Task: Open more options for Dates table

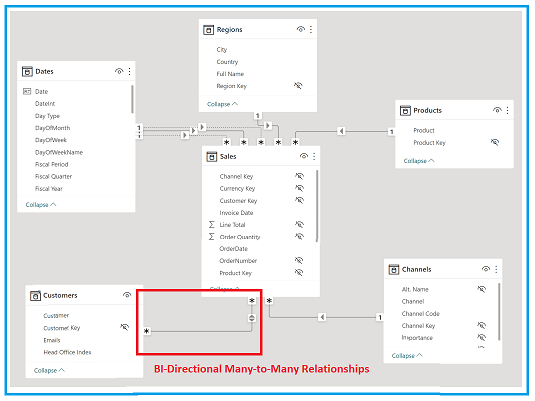Action: [129, 71]
